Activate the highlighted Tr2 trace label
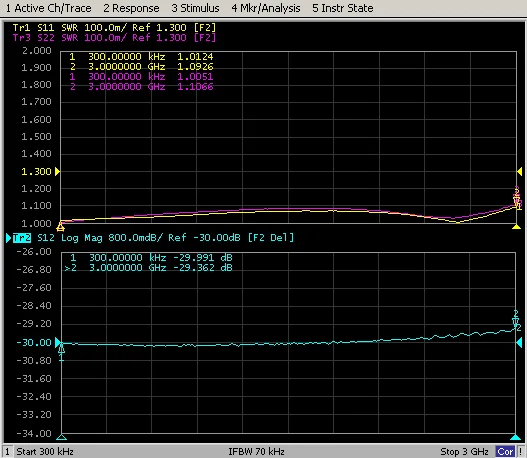The width and height of the screenshot is (527, 458). [22, 238]
